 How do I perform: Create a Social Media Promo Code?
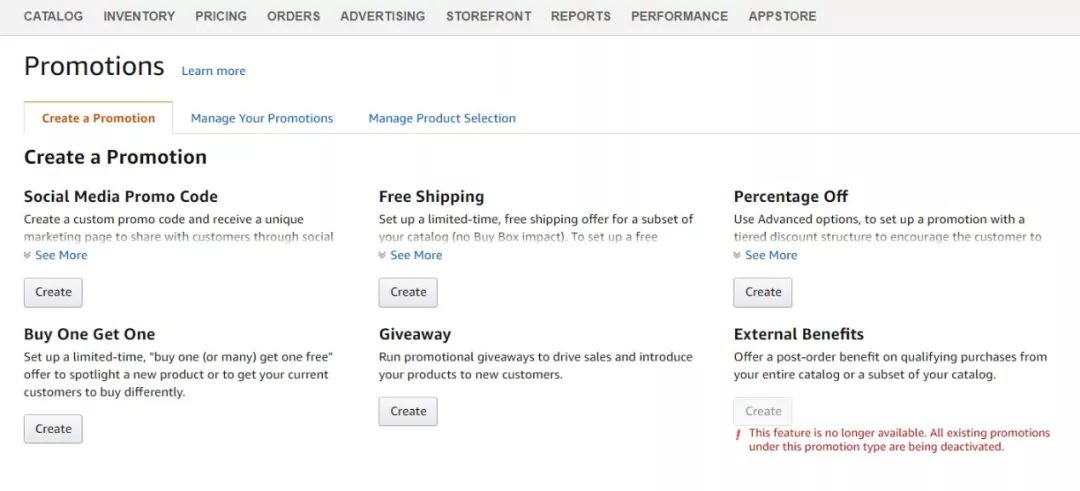pos(53,292)
